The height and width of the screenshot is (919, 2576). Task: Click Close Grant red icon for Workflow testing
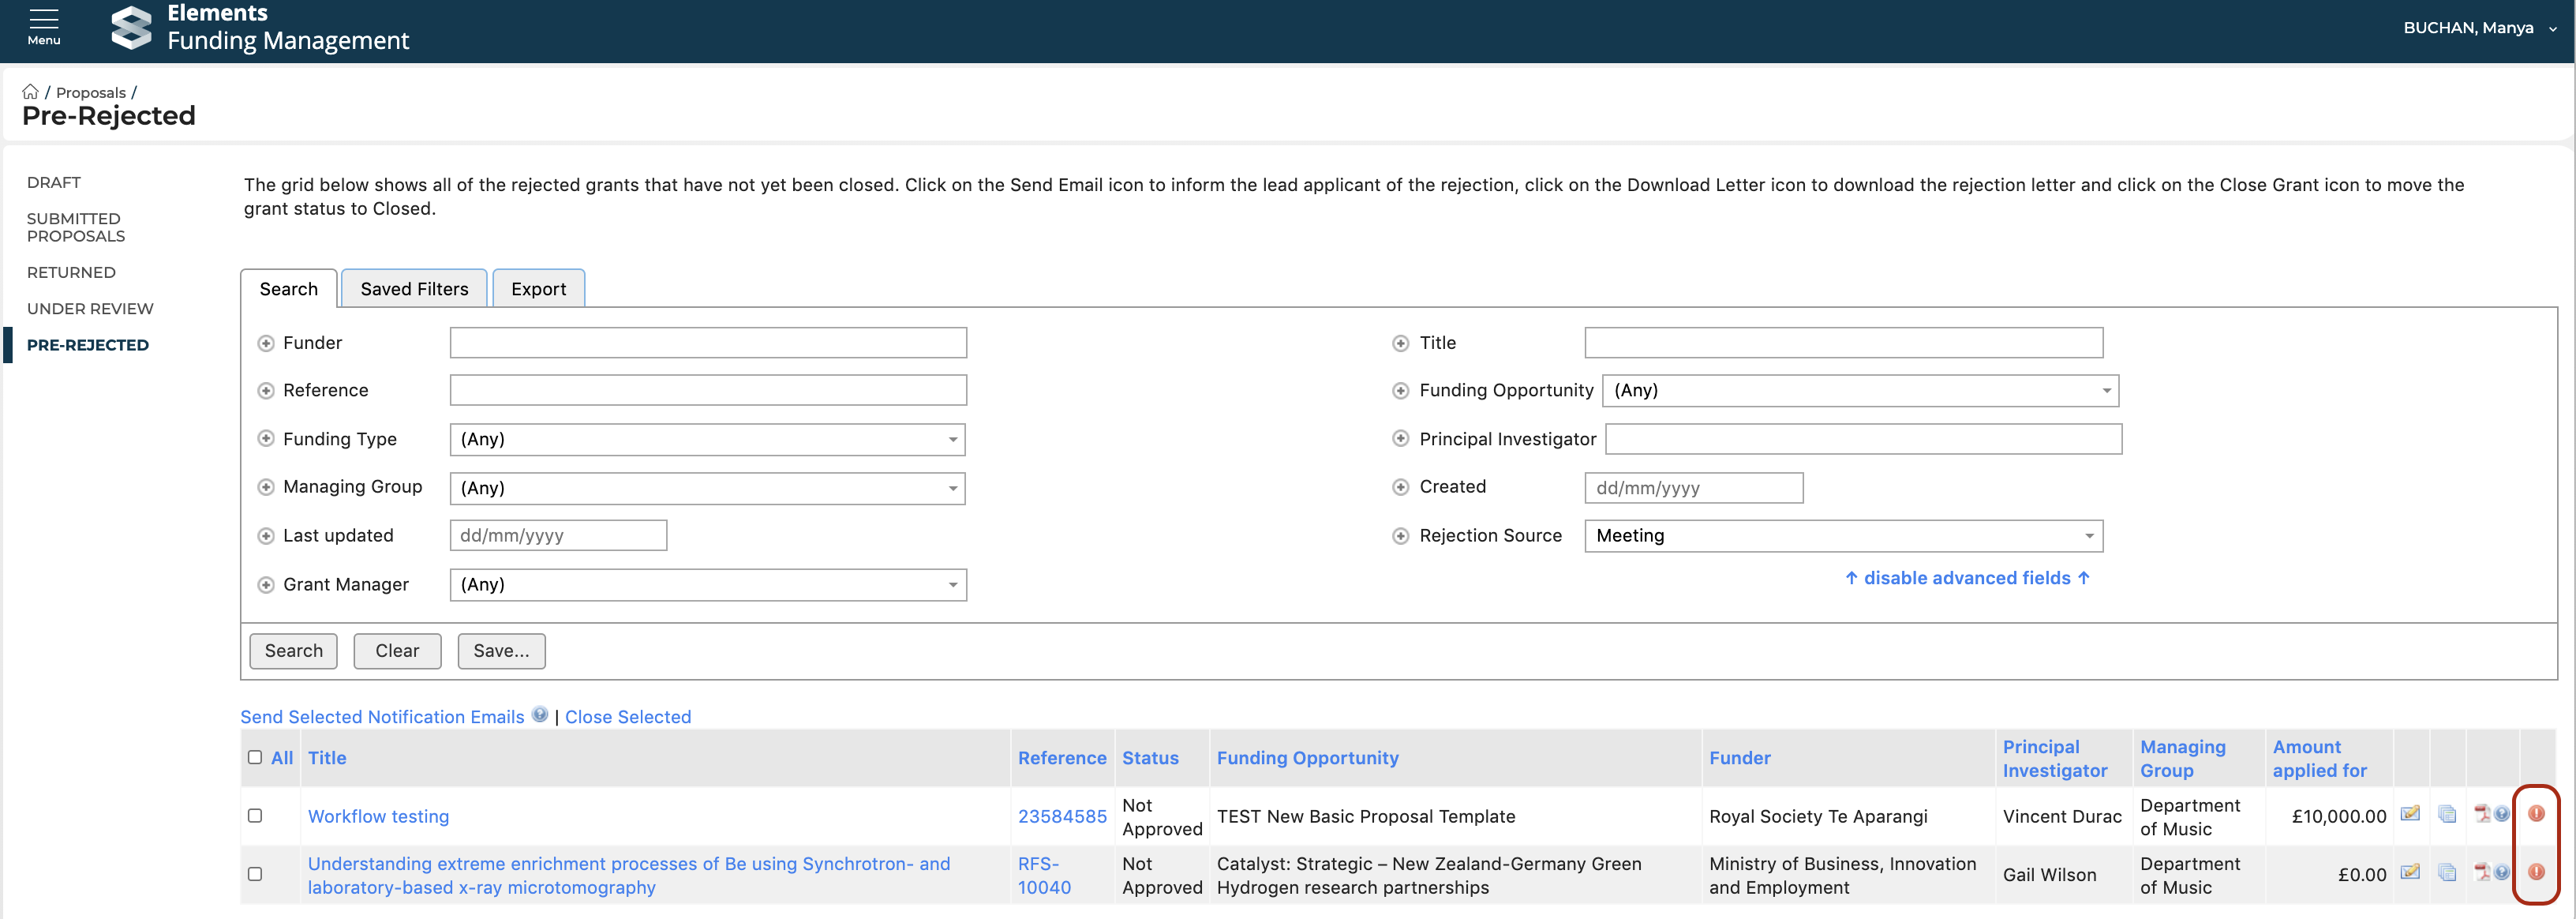pyautogui.click(x=2536, y=814)
